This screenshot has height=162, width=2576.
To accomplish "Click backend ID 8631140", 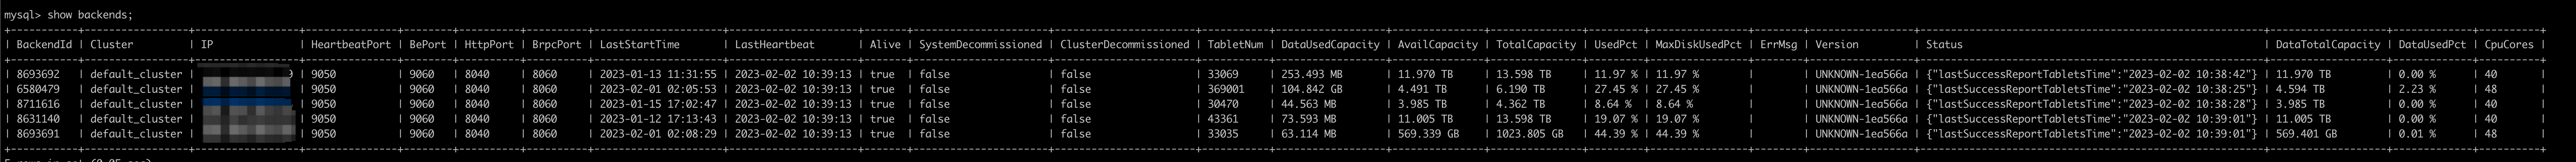I will pyautogui.click(x=38, y=118).
